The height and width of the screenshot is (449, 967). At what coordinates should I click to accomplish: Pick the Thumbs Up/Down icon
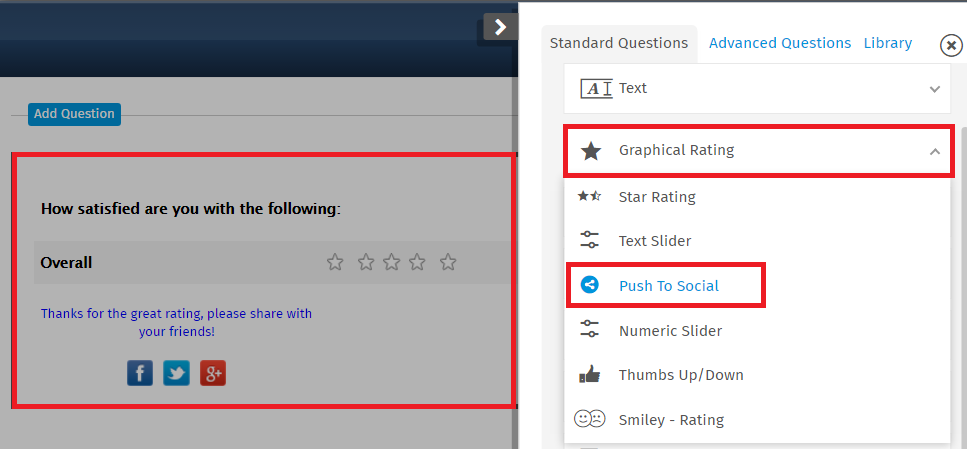590,374
